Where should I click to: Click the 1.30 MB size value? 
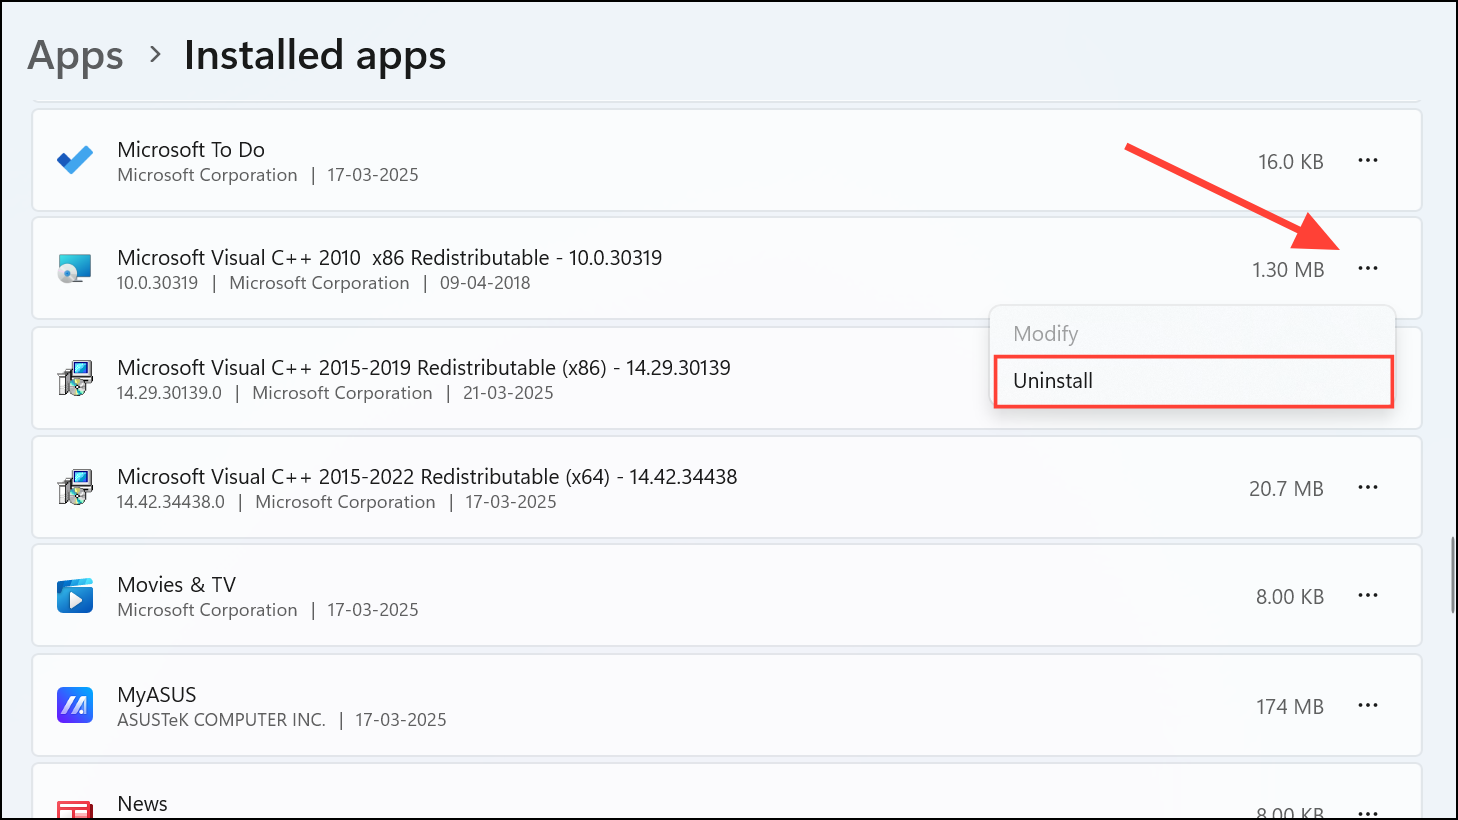click(1288, 270)
